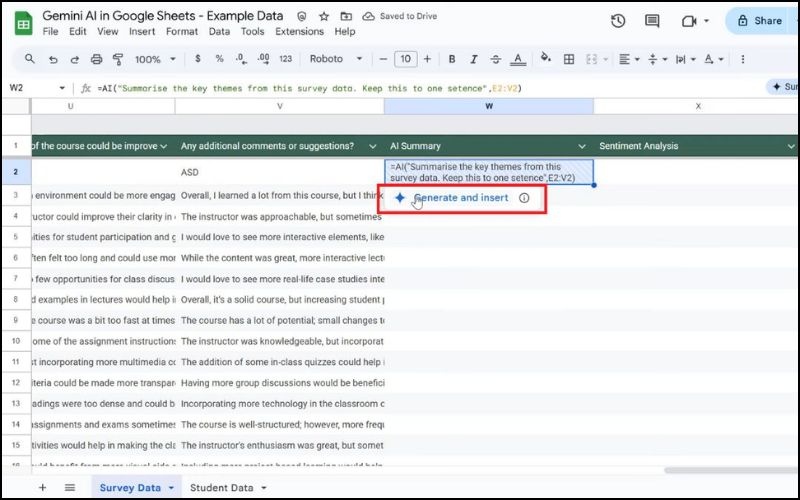
Task: Click the Add new sheet plus icon
Action: (x=42, y=487)
